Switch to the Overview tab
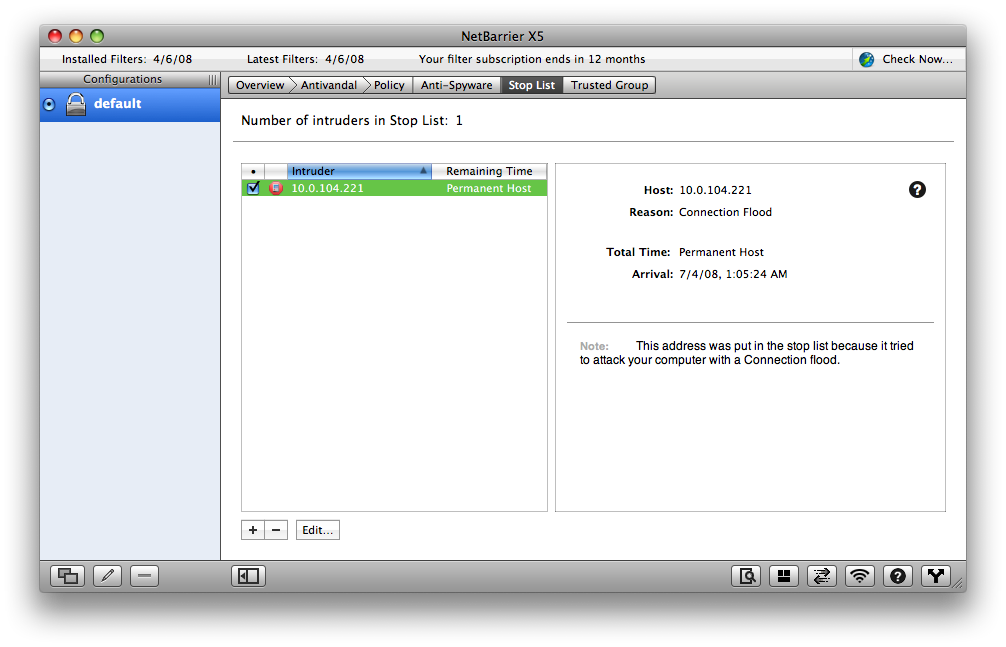Viewport: 1006px width, 647px height. (x=259, y=85)
